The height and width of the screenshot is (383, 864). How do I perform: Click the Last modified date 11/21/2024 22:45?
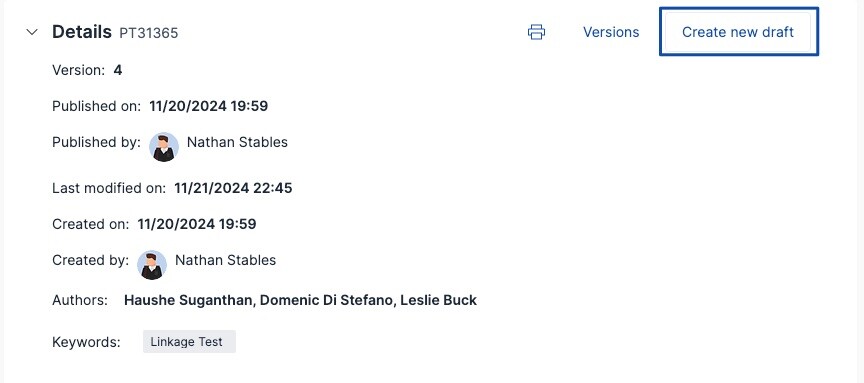pos(233,188)
